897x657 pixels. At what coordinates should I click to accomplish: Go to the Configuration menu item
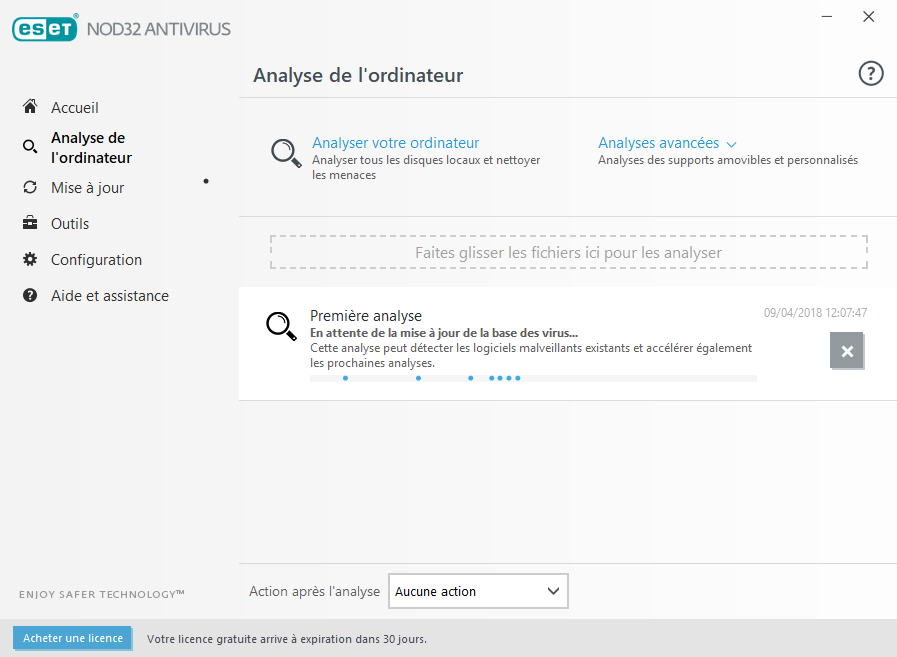pos(96,259)
